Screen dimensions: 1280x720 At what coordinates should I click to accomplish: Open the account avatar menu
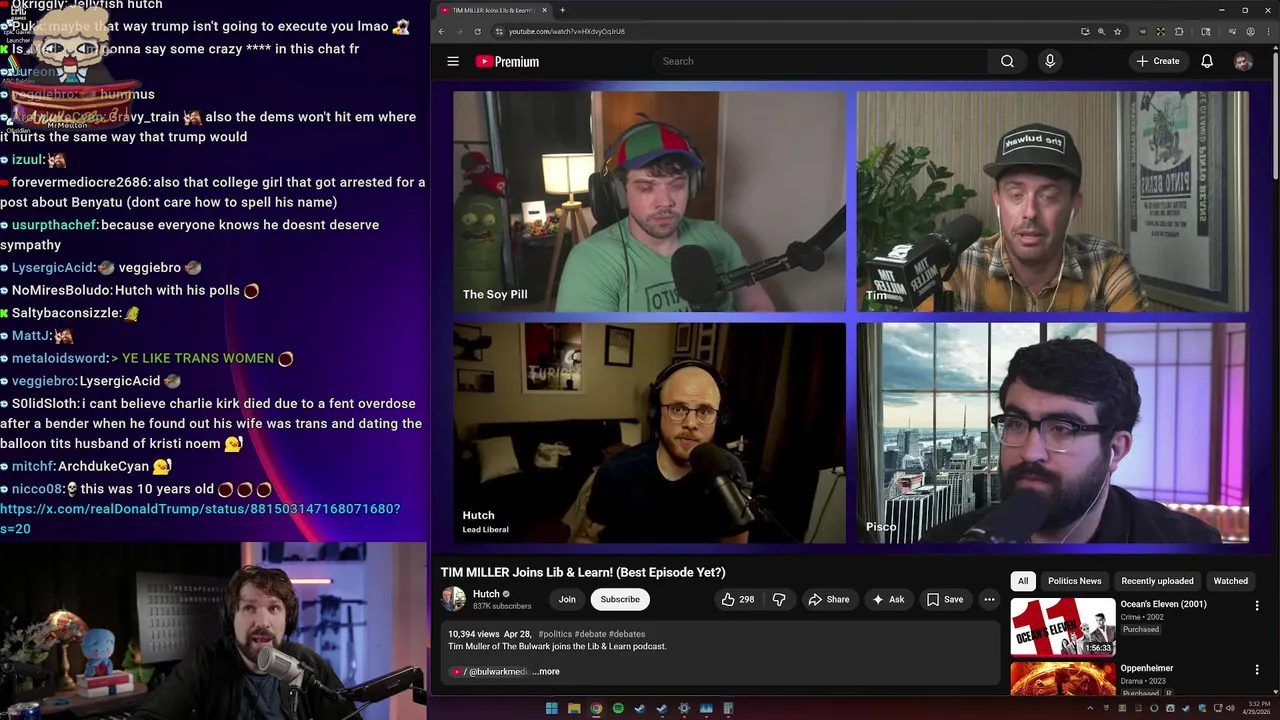click(x=1243, y=61)
